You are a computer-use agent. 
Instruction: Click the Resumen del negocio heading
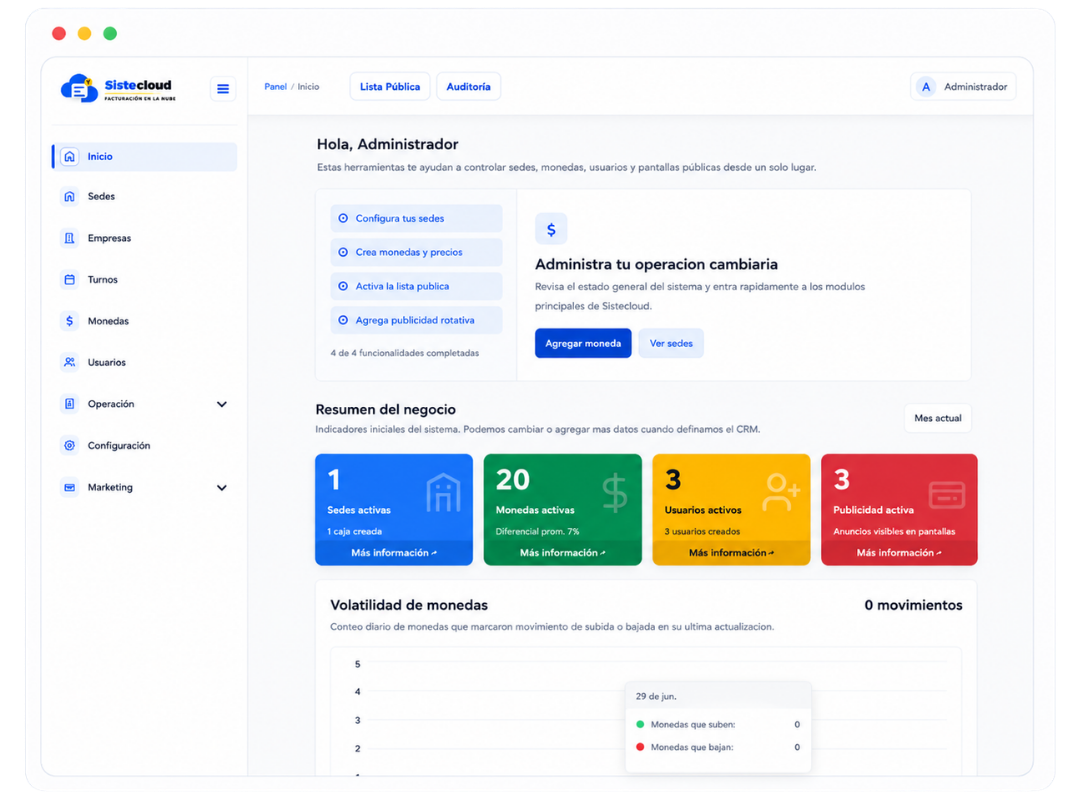click(386, 409)
